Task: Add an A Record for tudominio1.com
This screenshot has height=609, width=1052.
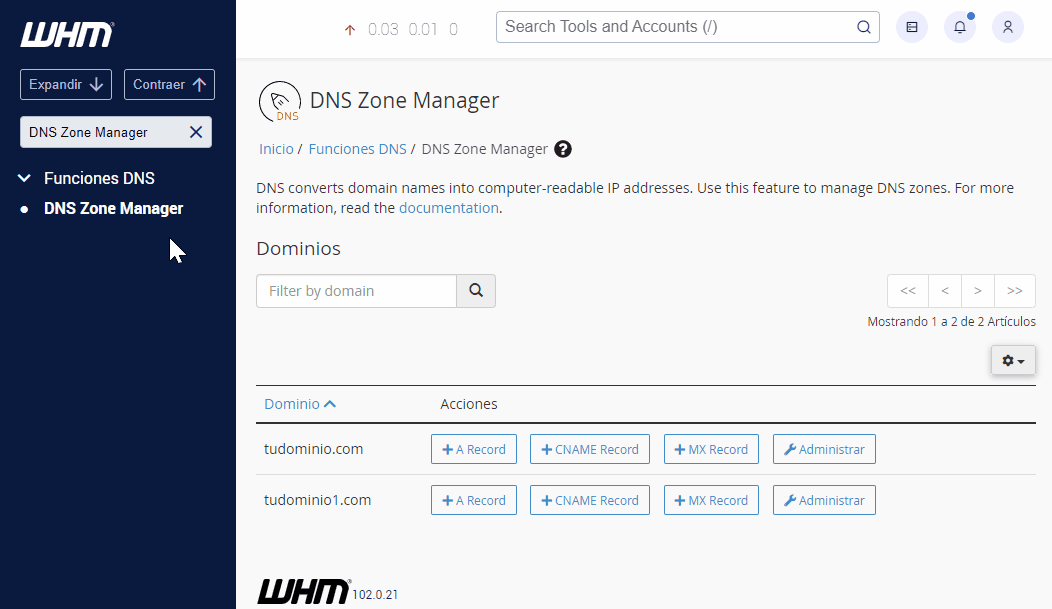Action: click(474, 500)
